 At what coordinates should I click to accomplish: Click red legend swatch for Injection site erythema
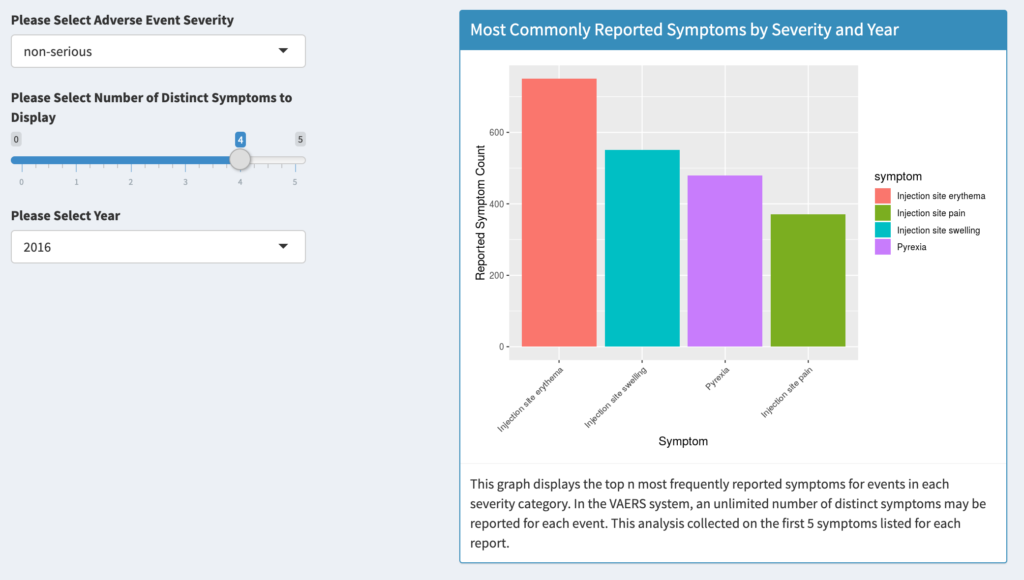coord(882,196)
